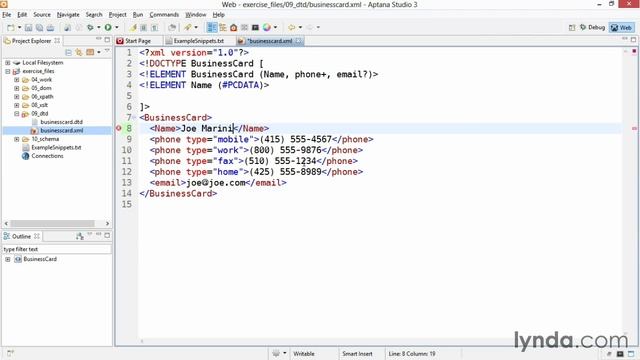Expand the 04_work folder
The image size is (640, 360).
[17, 80]
